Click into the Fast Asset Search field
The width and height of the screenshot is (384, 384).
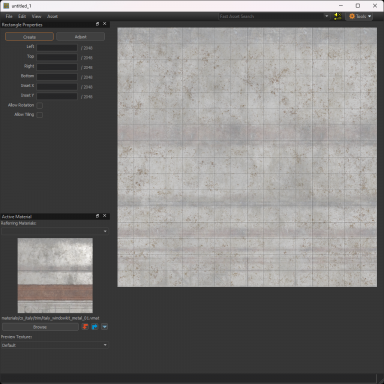271,16
